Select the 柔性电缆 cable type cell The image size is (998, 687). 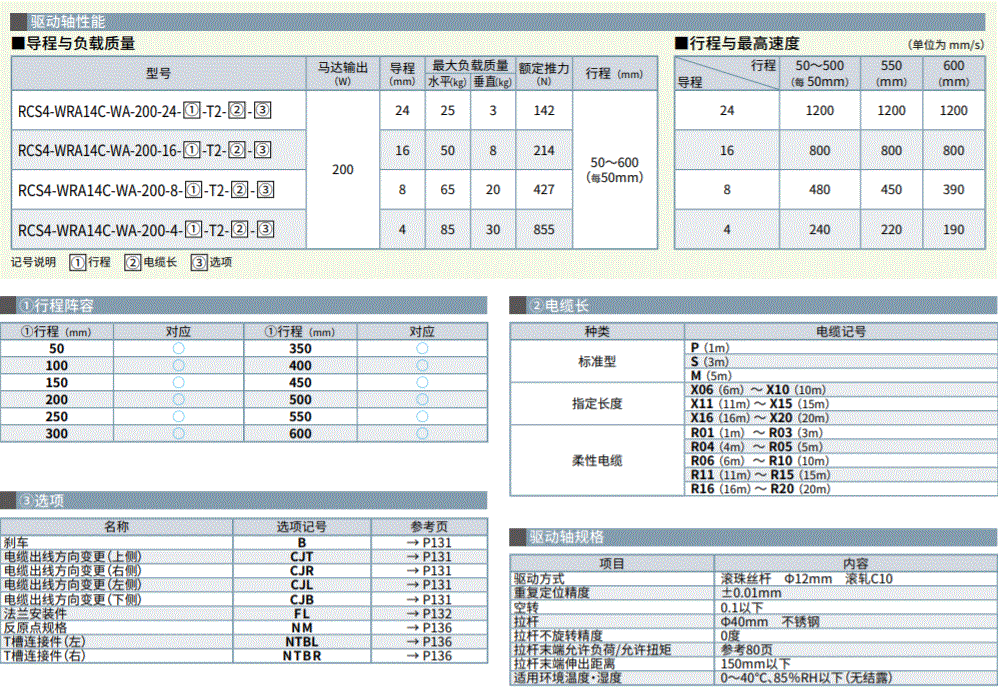597,460
